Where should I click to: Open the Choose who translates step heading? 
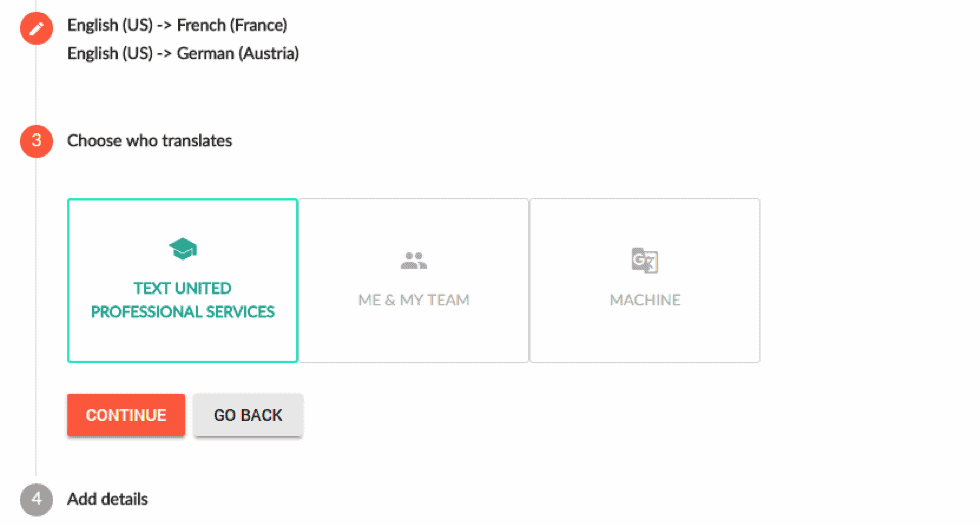coord(149,141)
